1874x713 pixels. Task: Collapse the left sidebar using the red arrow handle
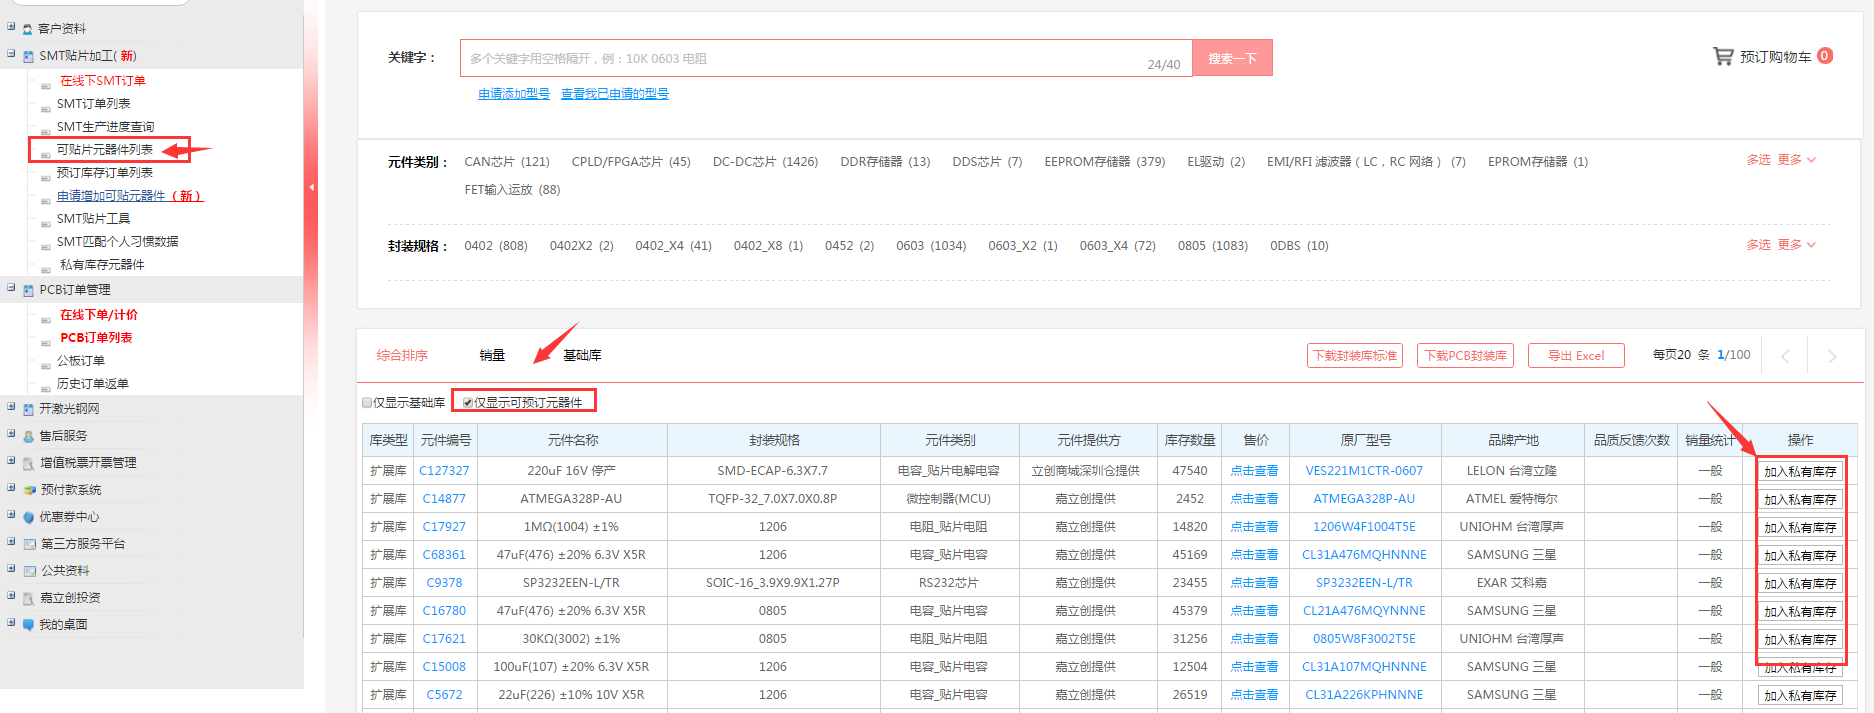[311, 187]
